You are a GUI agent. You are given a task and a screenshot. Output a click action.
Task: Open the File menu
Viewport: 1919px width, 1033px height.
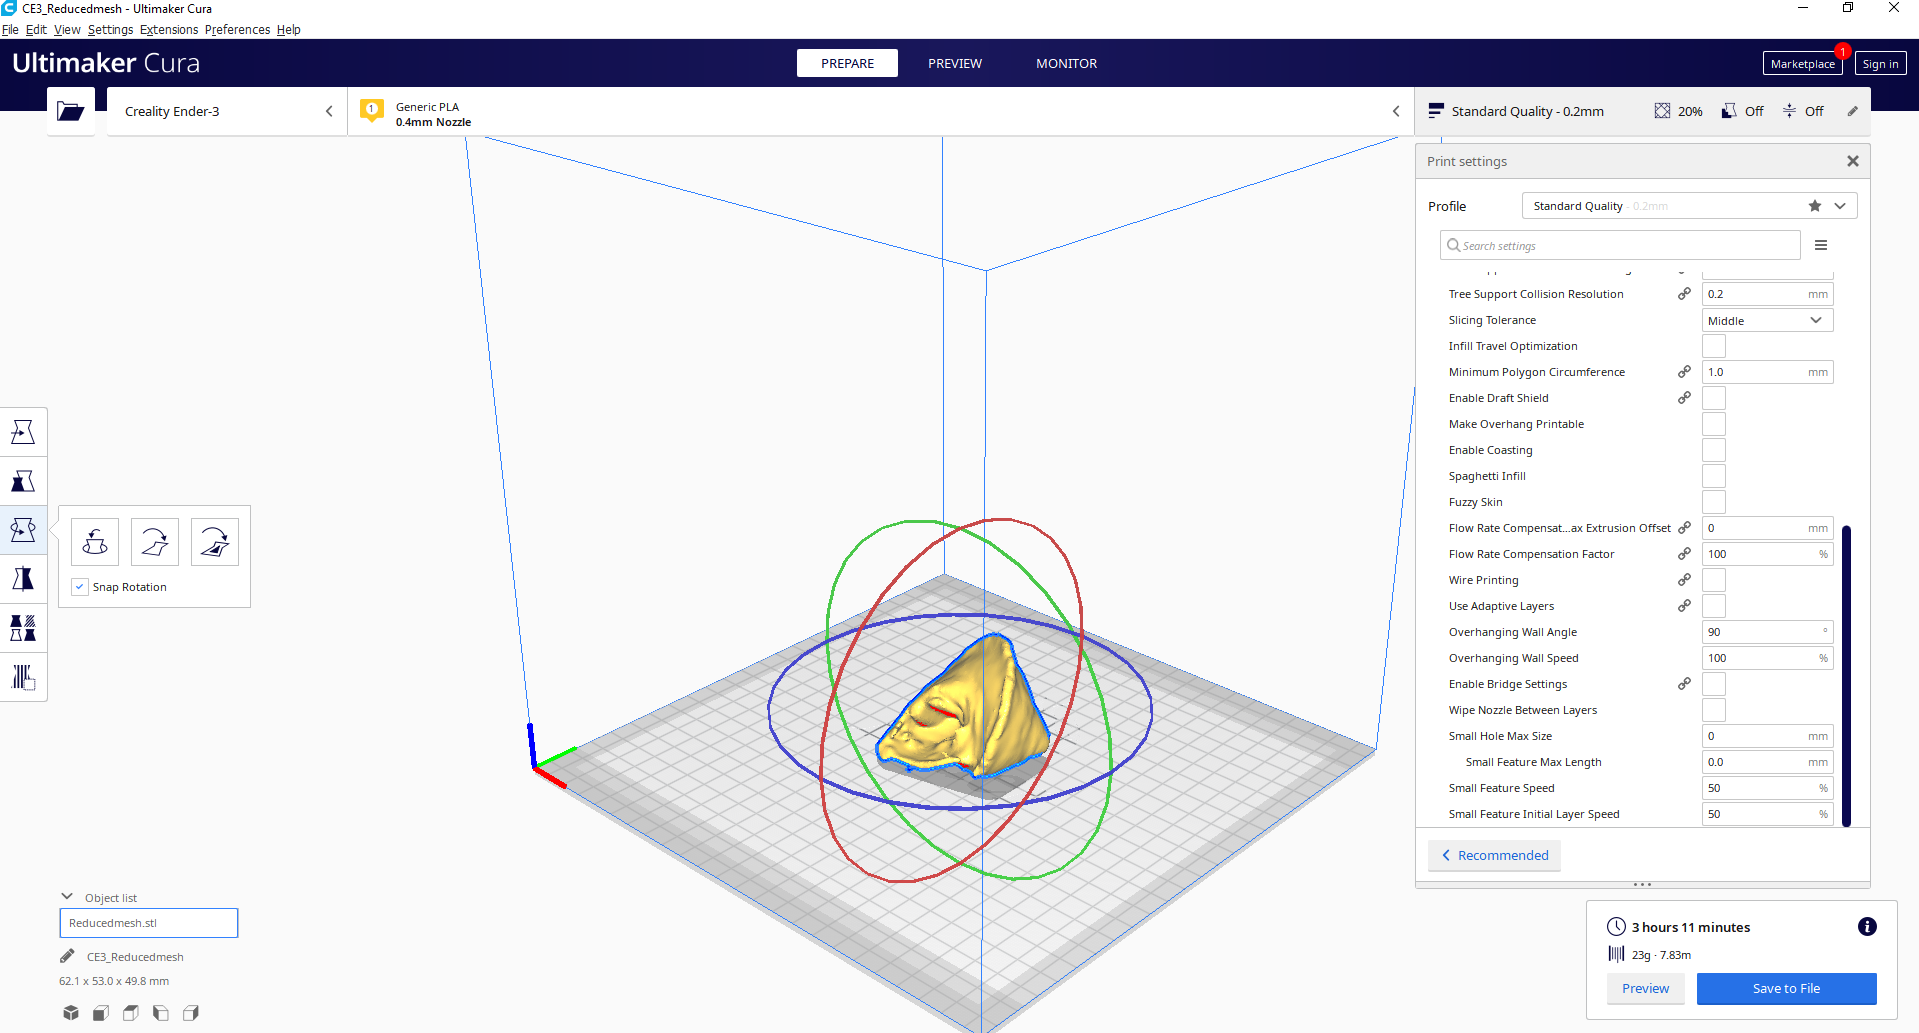[10, 30]
